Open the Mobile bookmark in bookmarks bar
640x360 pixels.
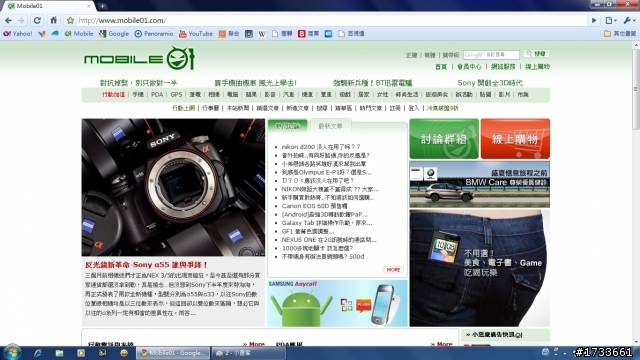[x=79, y=33]
